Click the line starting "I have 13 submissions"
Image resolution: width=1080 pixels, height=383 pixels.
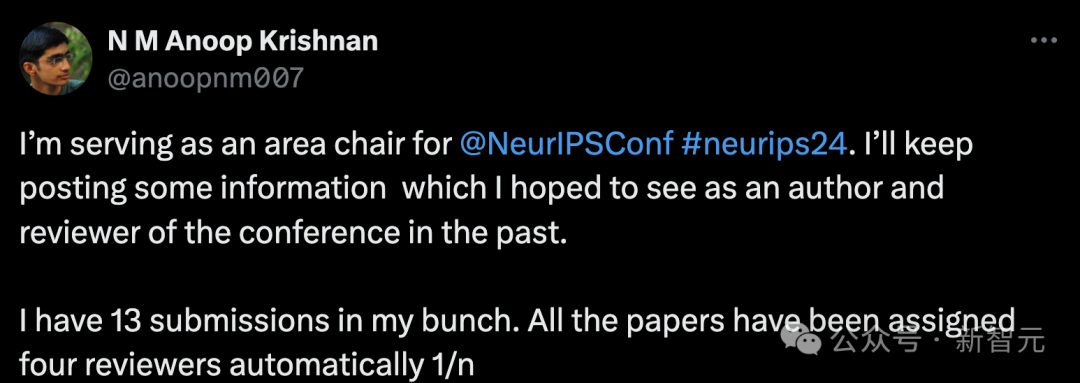(517, 322)
